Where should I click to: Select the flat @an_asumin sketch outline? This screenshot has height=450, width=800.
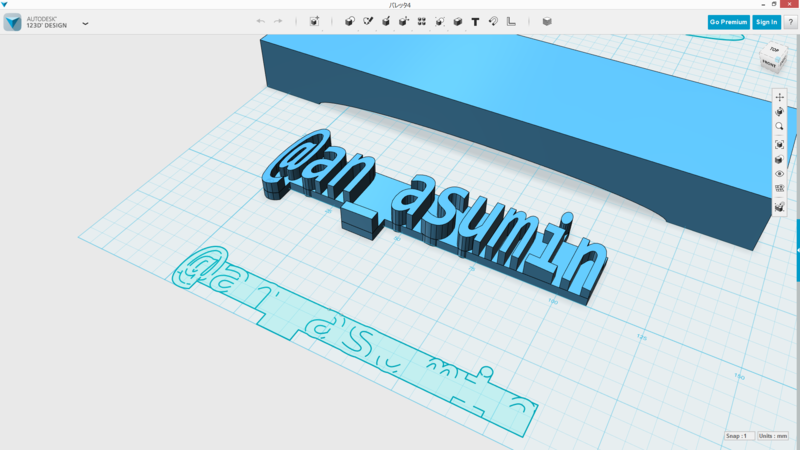coord(355,341)
